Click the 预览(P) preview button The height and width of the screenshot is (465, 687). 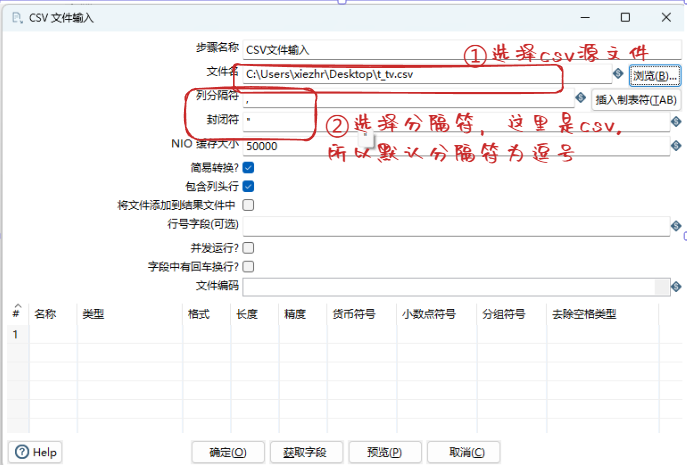tap(385, 452)
